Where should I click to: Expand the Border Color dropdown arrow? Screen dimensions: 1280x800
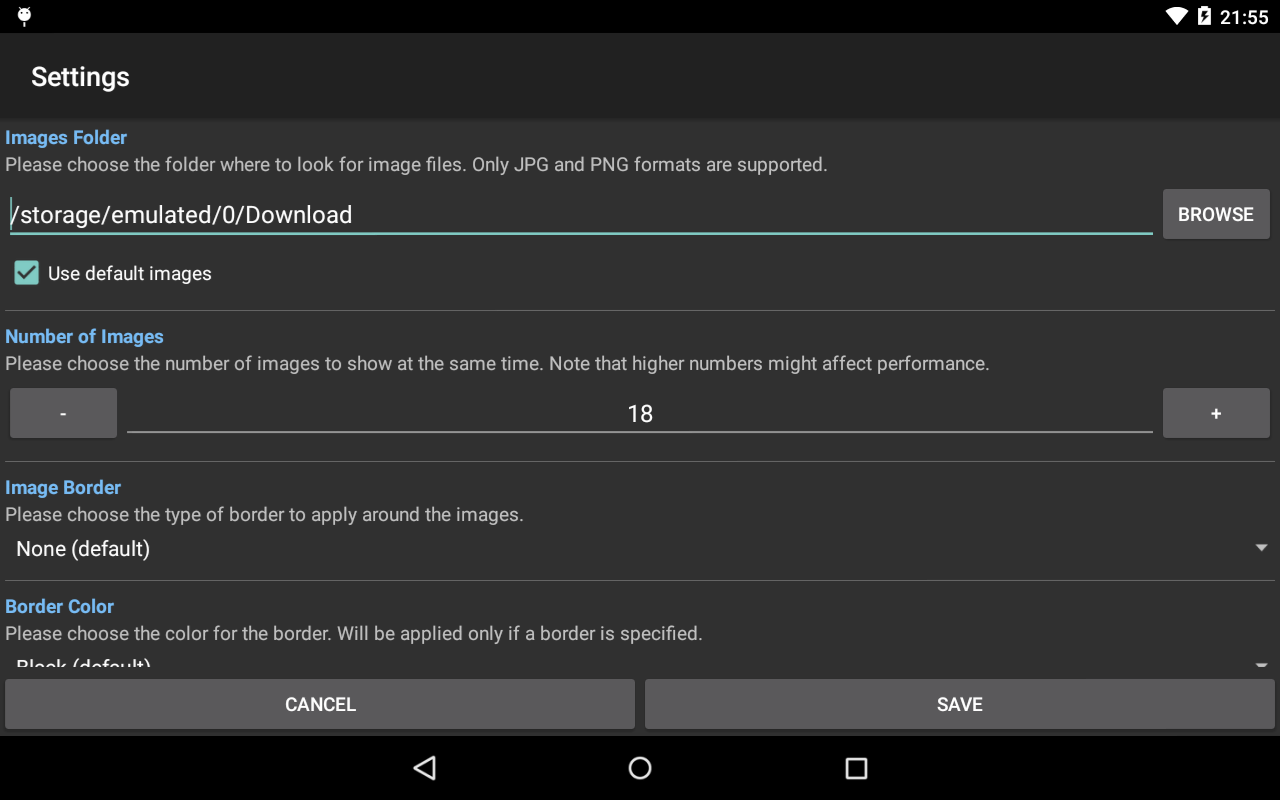point(1261,665)
